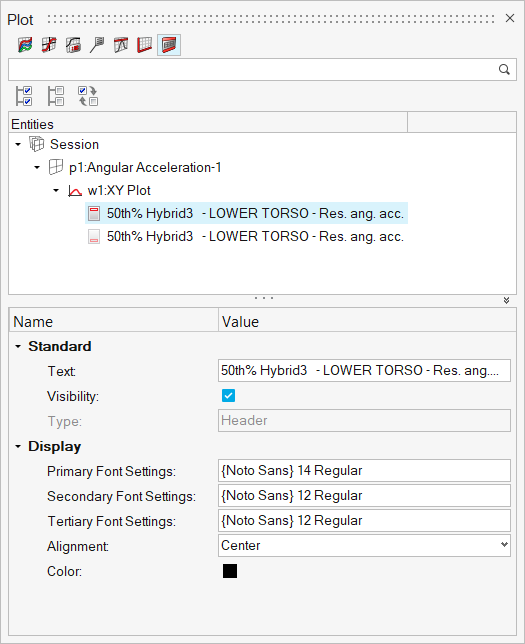Toggle the Visibility checkbox

[228, 396]
